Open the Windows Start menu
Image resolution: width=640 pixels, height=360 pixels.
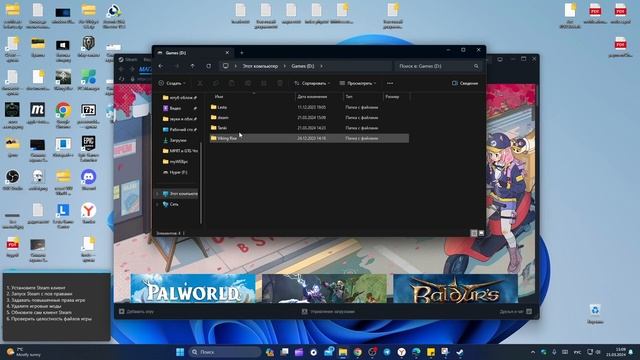(180, 352)
